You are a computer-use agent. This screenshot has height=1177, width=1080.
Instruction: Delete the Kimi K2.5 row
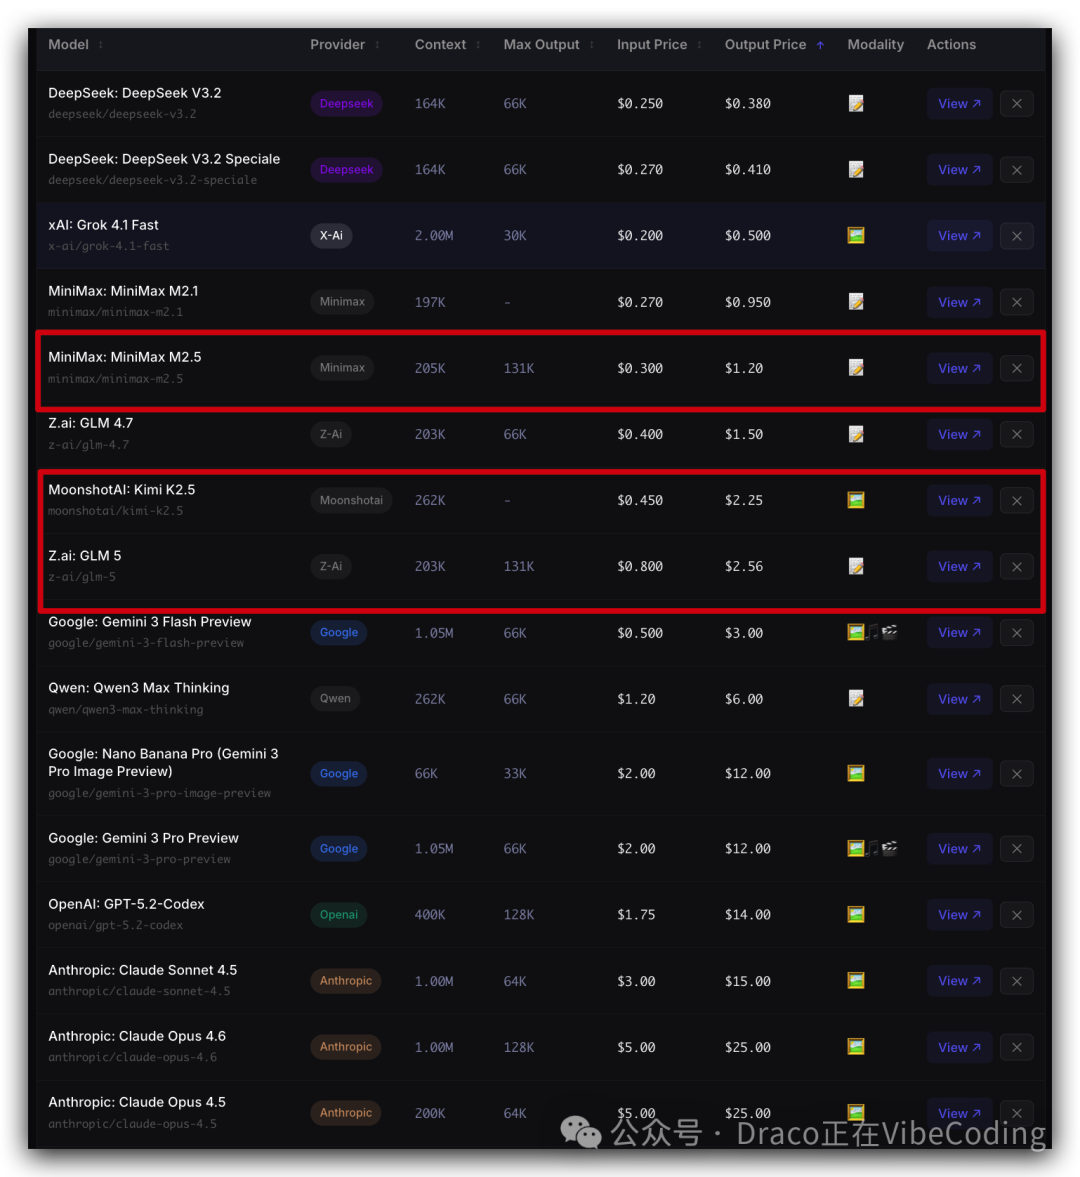point(1016,501)
